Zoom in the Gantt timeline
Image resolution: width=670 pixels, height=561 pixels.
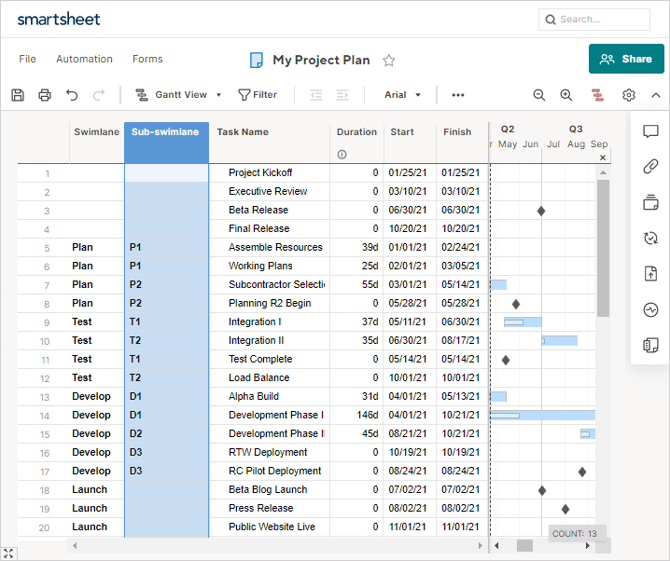[566, 95]
